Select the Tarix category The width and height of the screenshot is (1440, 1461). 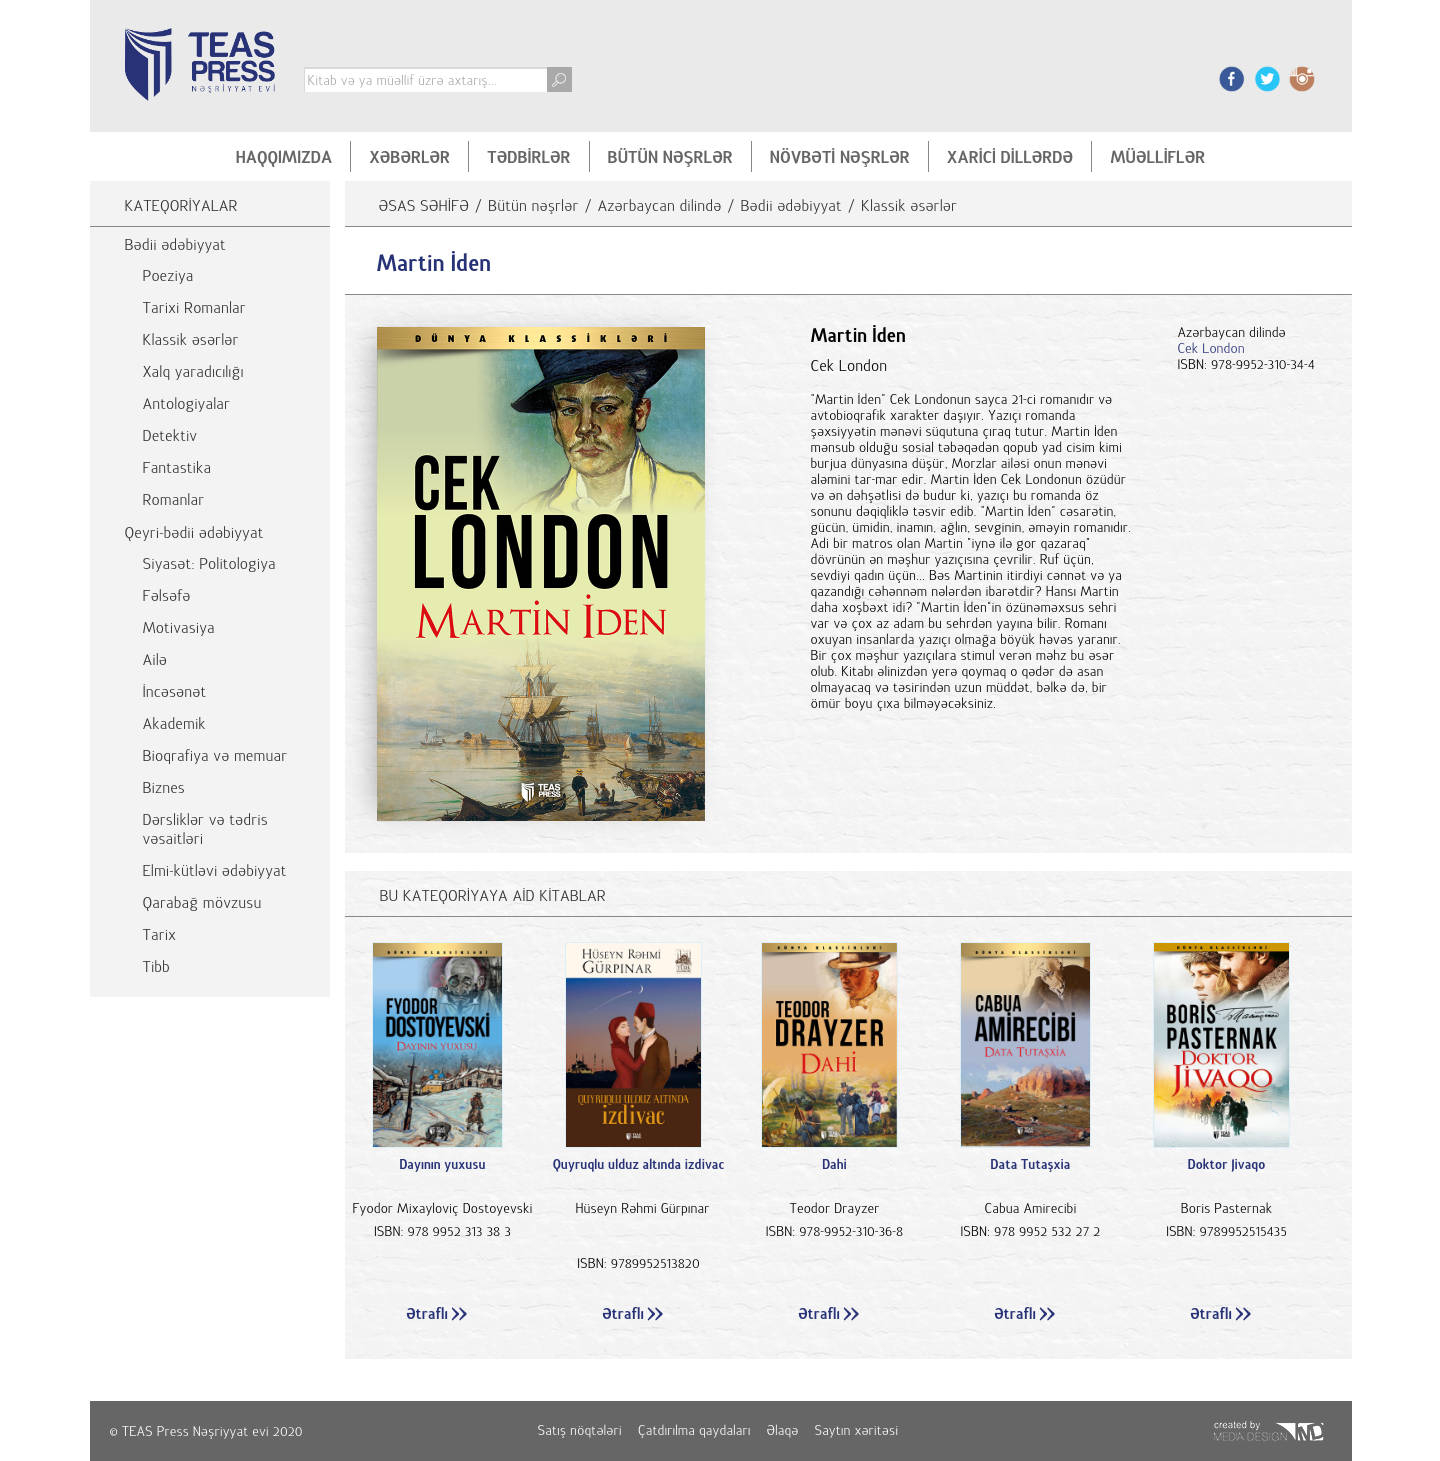(x=159, y=935)
